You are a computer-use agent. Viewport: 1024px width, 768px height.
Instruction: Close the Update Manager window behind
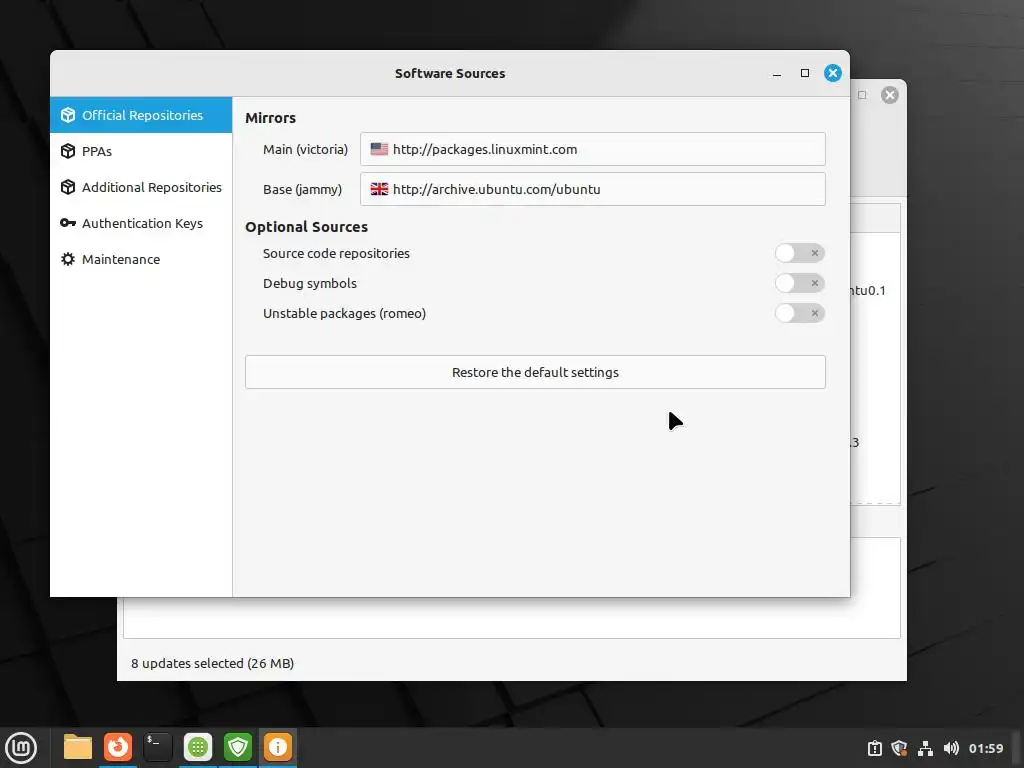tap(889, 95)
